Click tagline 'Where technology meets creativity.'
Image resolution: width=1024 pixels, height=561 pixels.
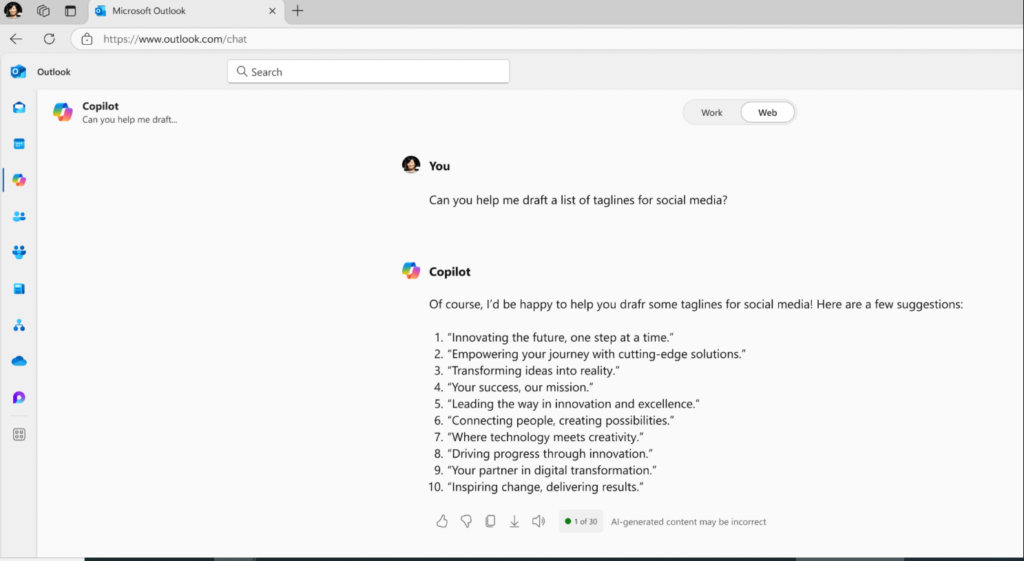click(x=545, y=438)
